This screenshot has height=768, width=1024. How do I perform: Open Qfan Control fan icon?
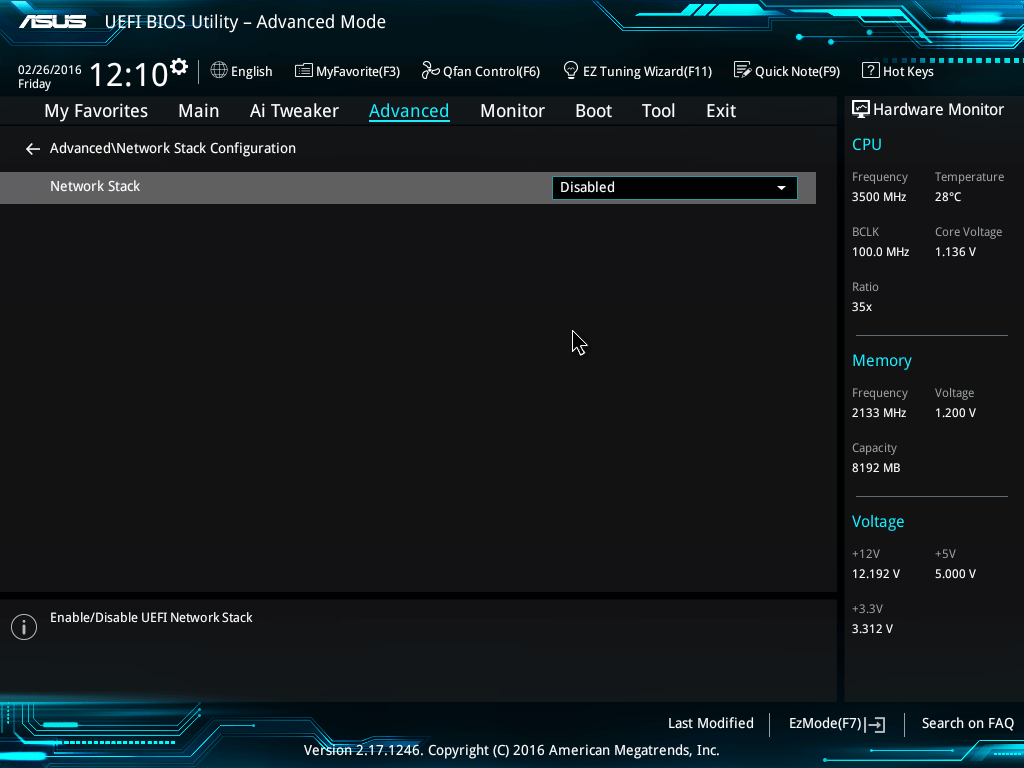[x=430, y=71]
